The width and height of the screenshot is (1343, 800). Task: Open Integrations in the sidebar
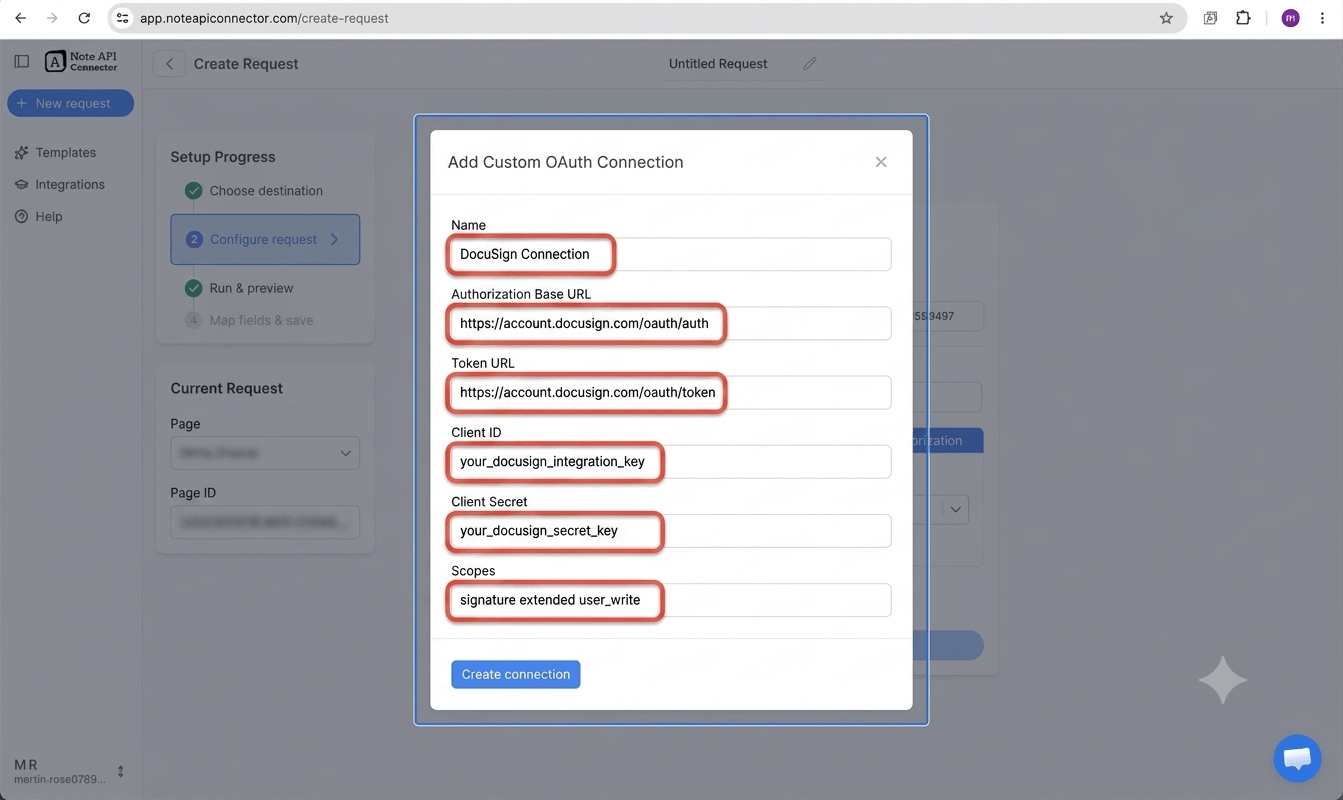[70, 185]
